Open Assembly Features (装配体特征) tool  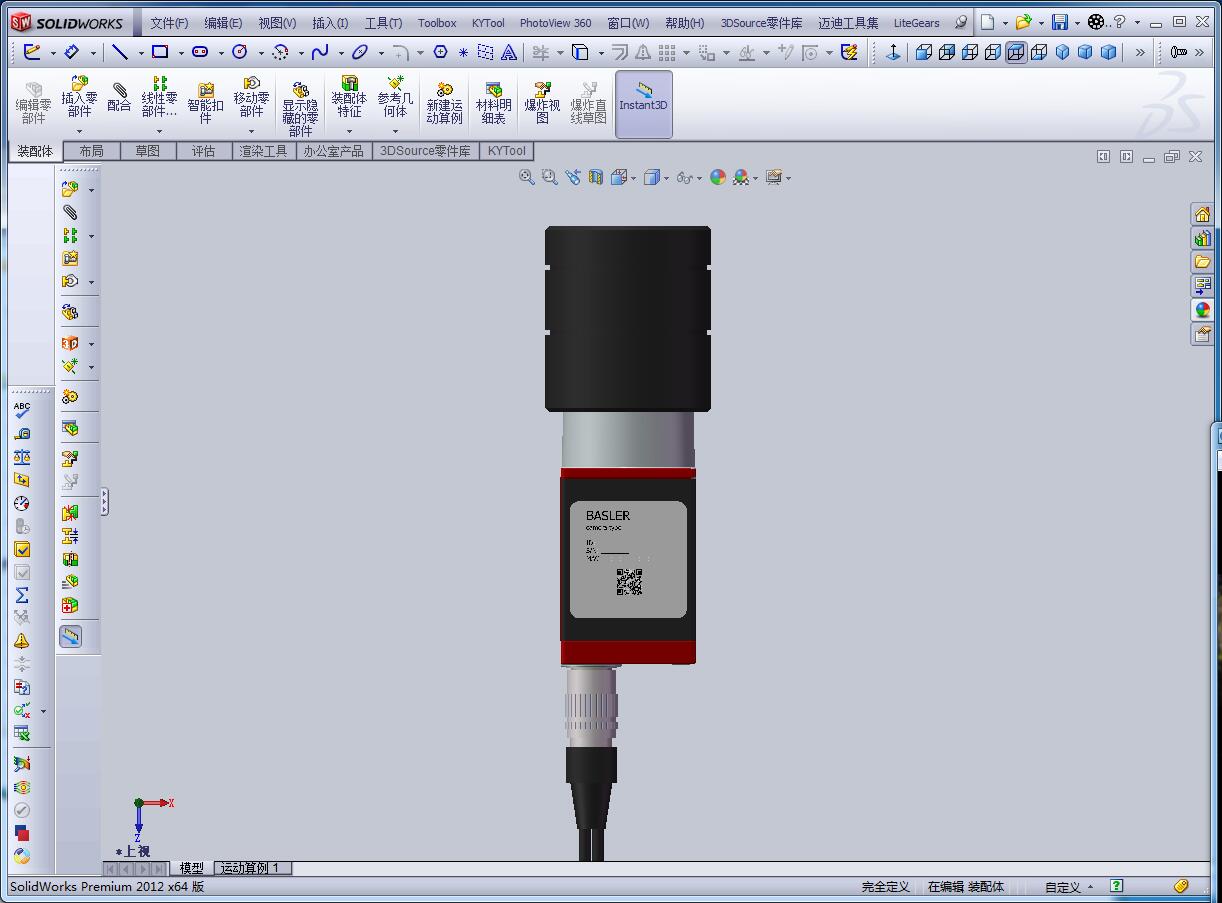coord(349,98)
